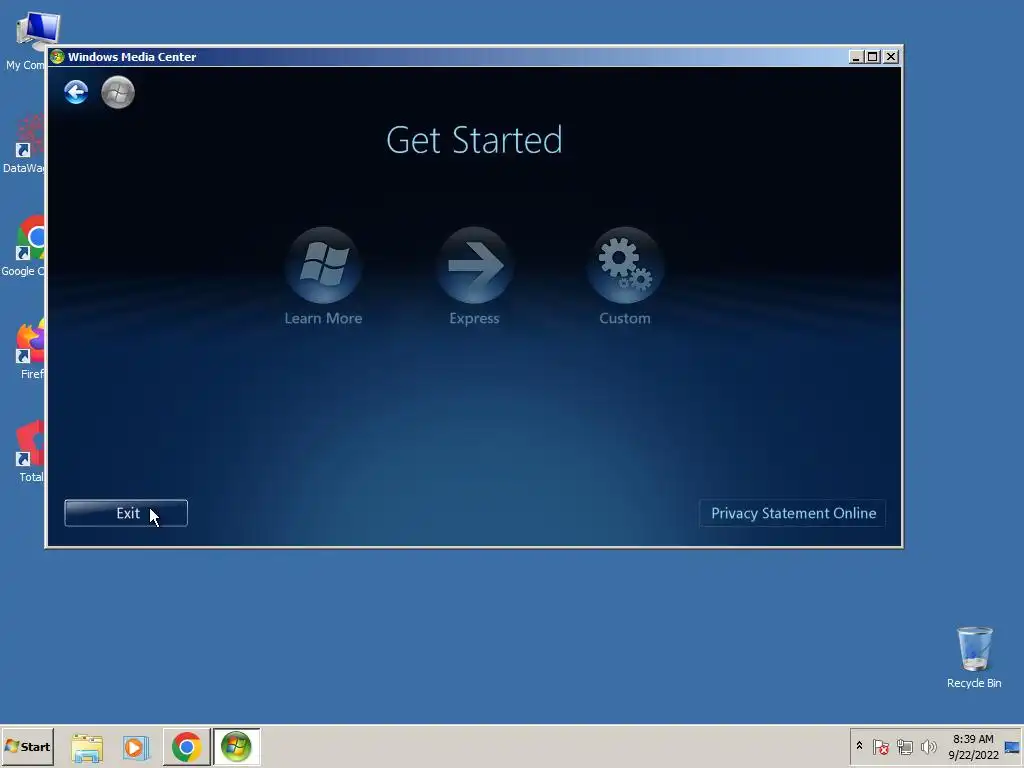Open the Windows Start menu
Image resolution: width=1024 pixels, height=768 pixels.
click(x=27, y=746)
